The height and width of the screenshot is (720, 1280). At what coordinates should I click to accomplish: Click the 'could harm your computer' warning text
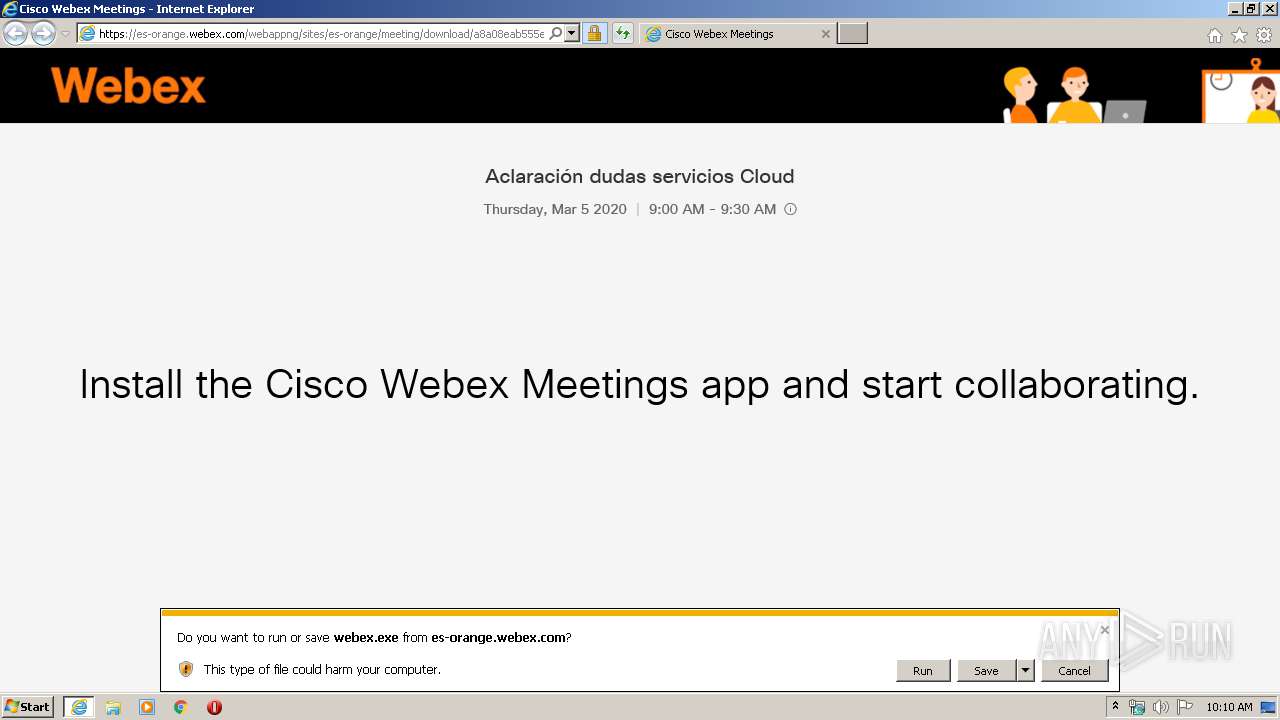[322, 670]
